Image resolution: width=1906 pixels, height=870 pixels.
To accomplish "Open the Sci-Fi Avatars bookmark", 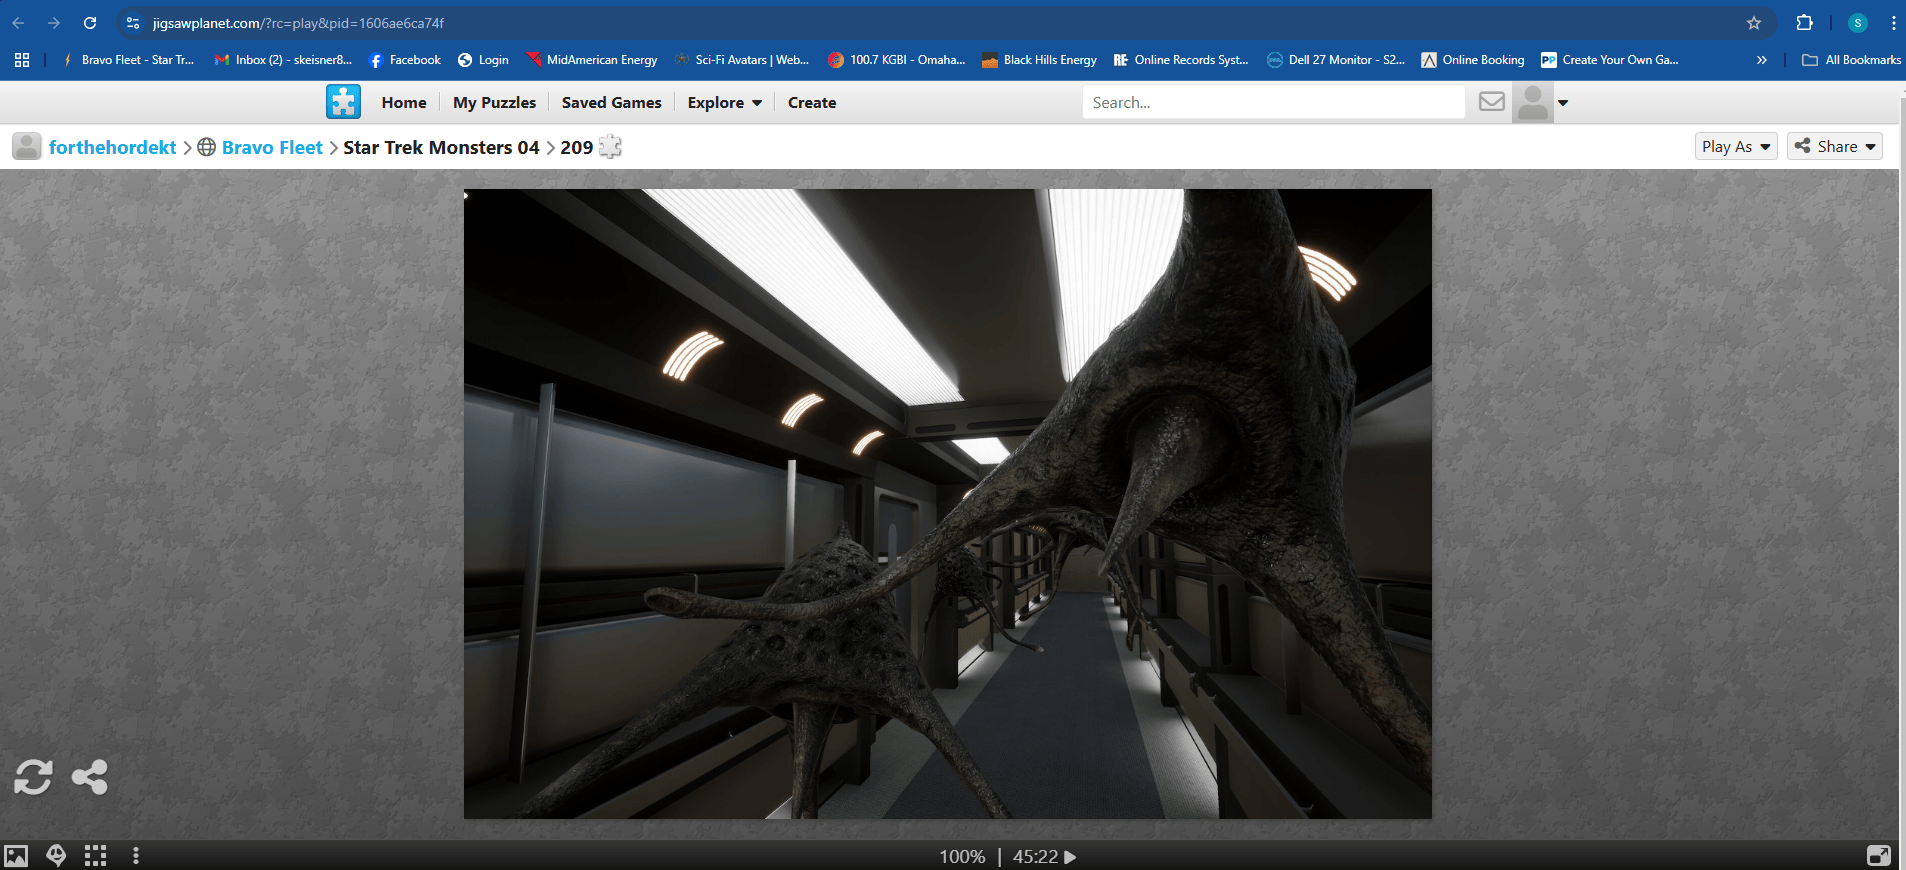I will pyautogui.click(x=742, y=60).
